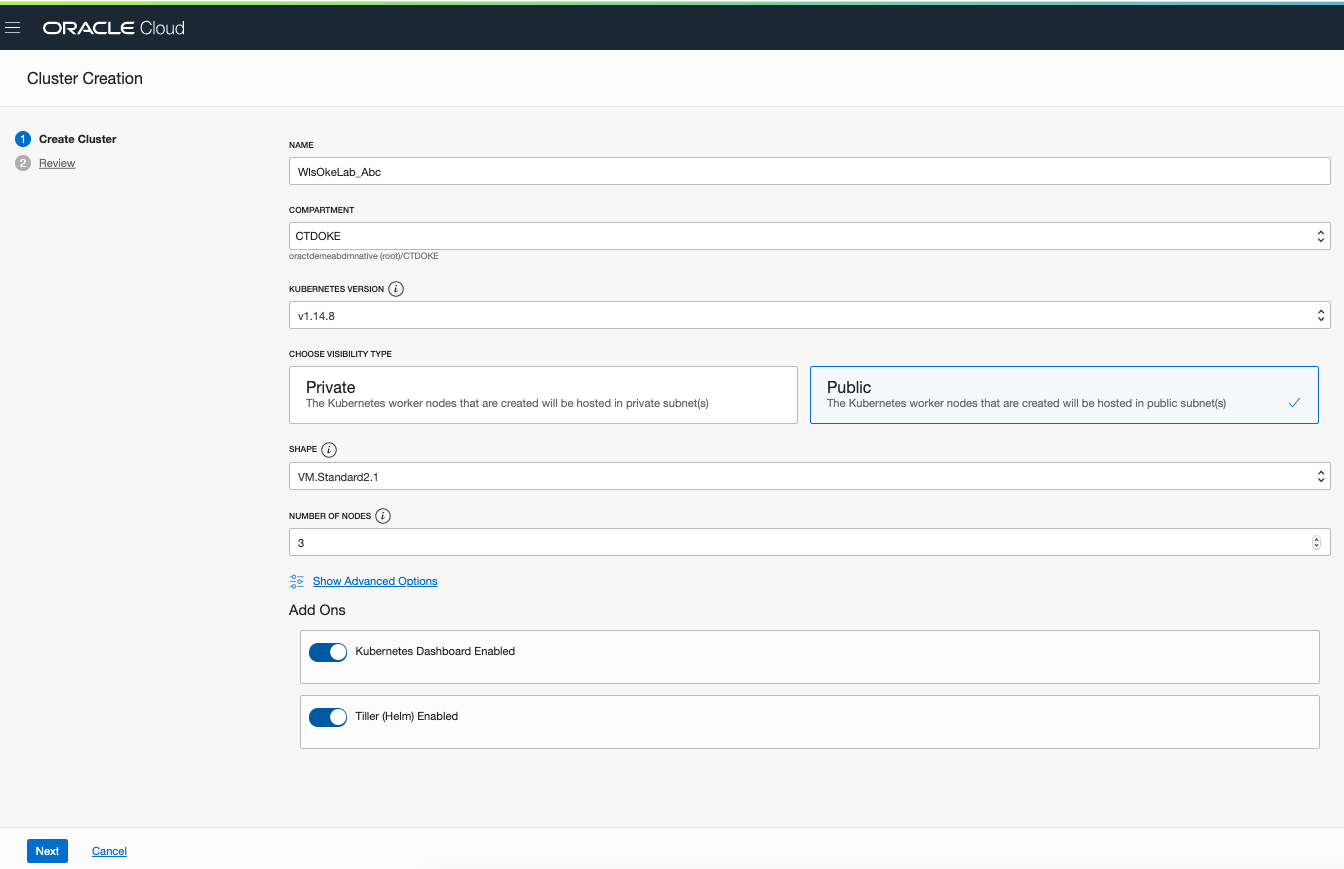Click the checkmark on Public card
The width and height of the screenshot is (1344, 869).
(x=1294, y=403)
